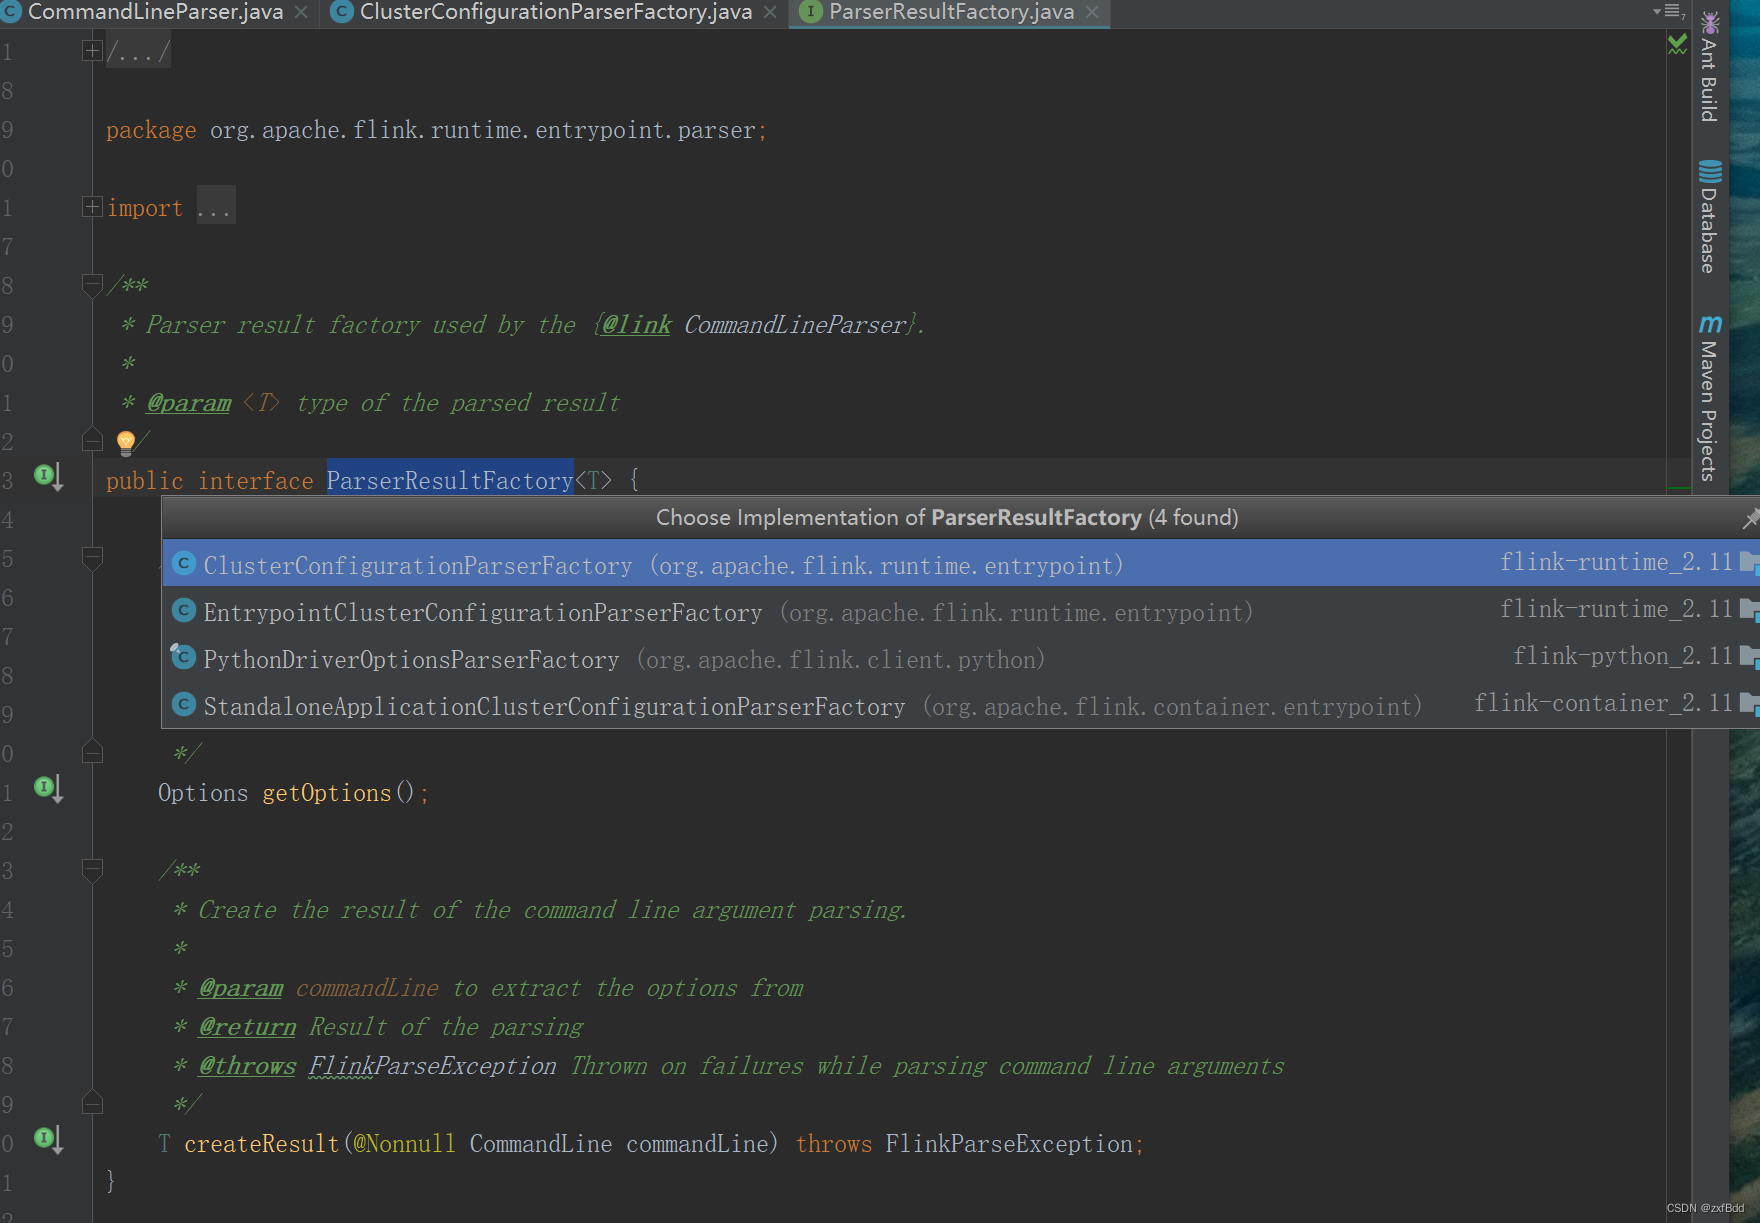1760x1223 pixels.
Task: Switch to CommandLineParser.java tab
Action: [155, 12]
